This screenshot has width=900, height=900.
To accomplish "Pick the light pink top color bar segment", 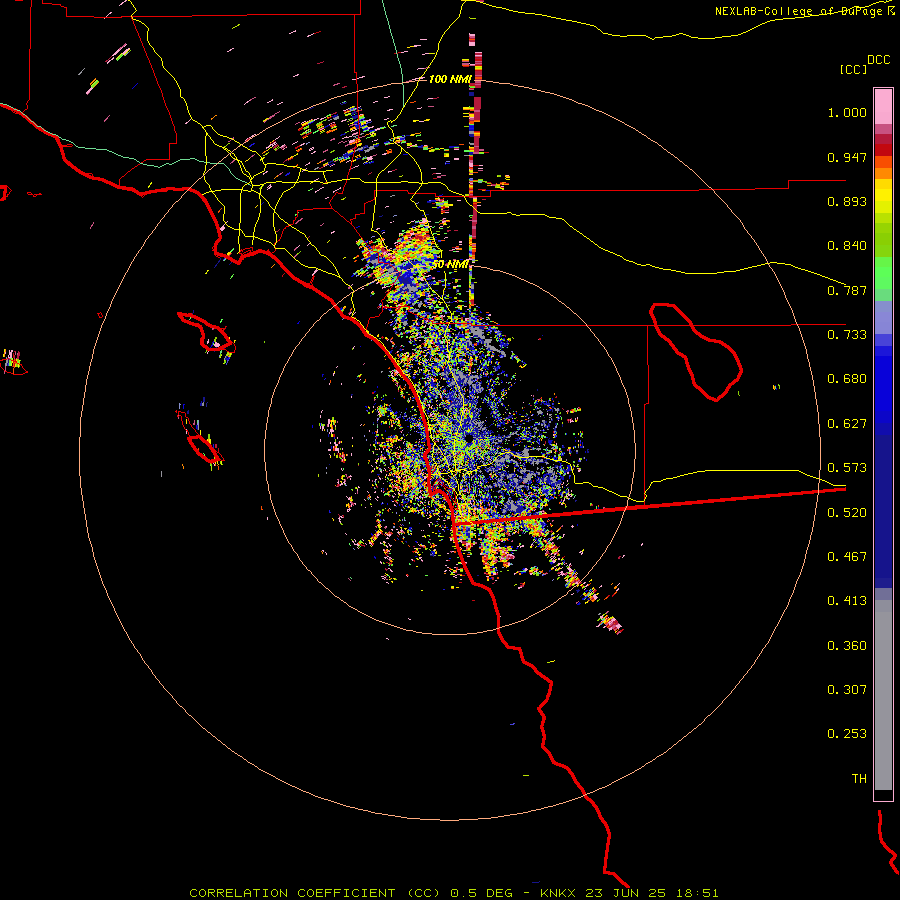I will 883,107.
